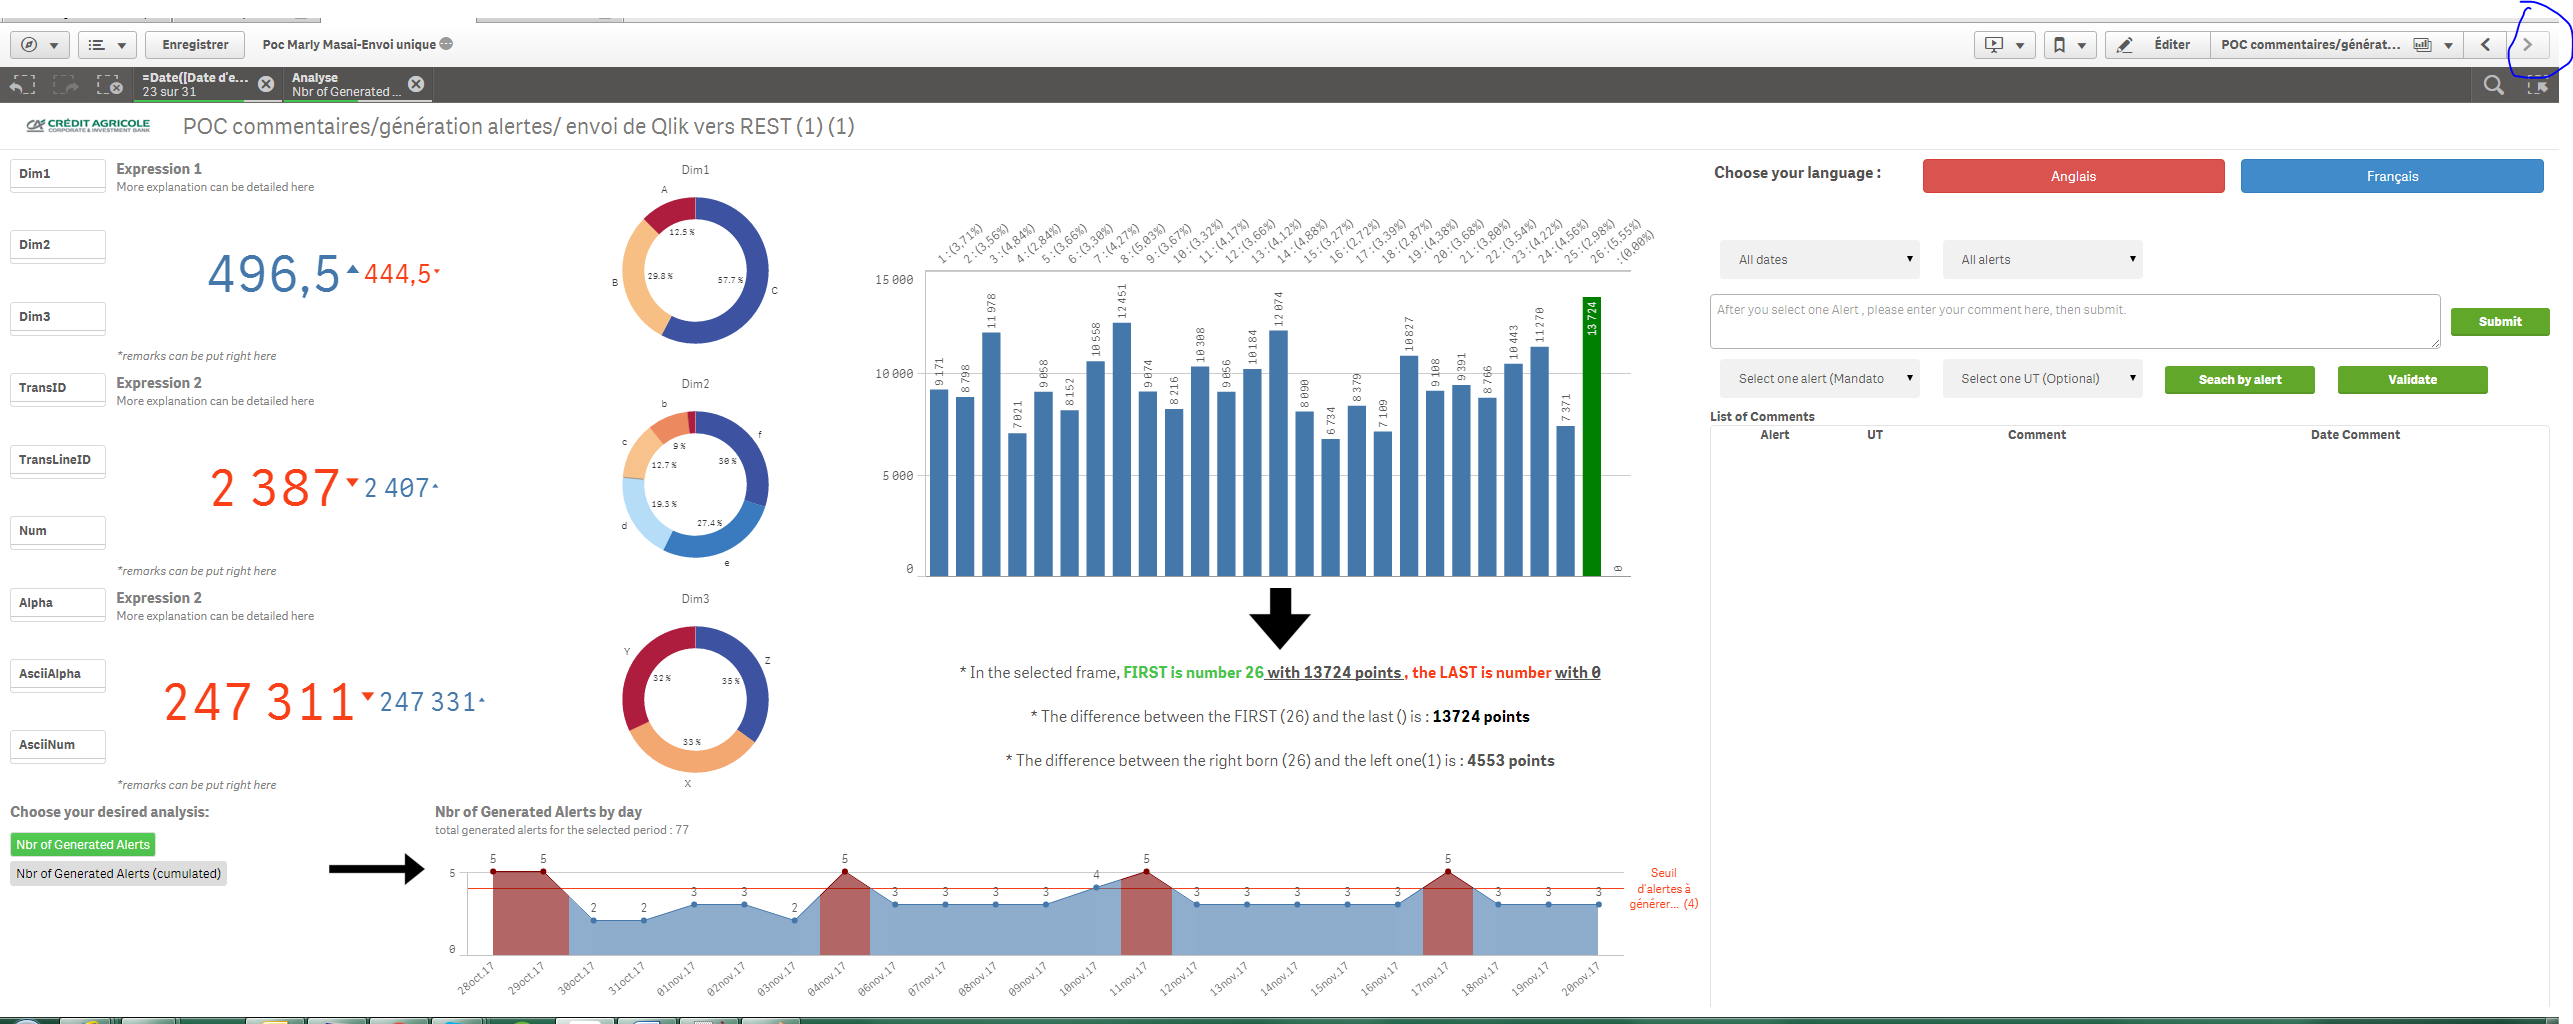Viewport: 2573px width, 1024px height.
Task: Switch language to Français
Action: coord(2392,176)
